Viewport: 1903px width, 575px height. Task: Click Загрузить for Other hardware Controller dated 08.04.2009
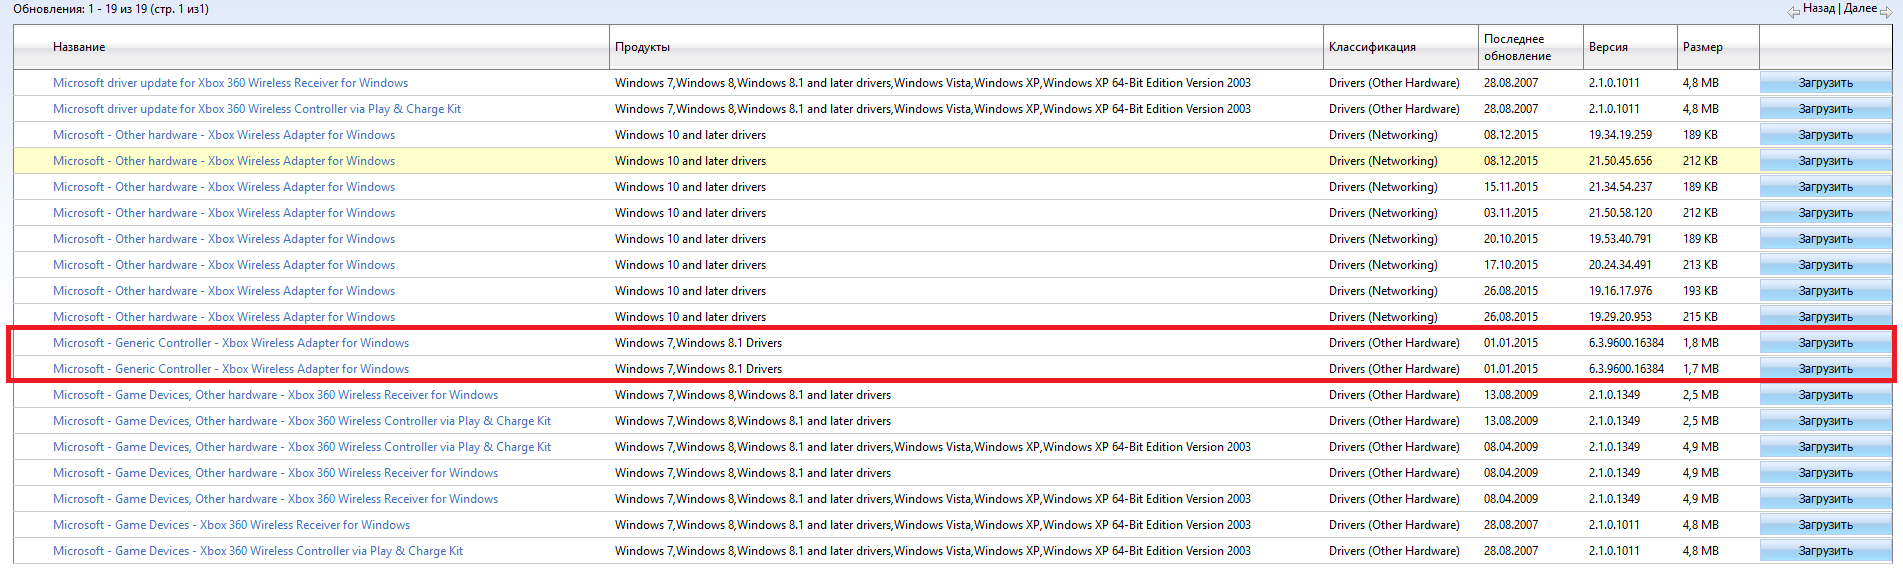click(1825, 447)
